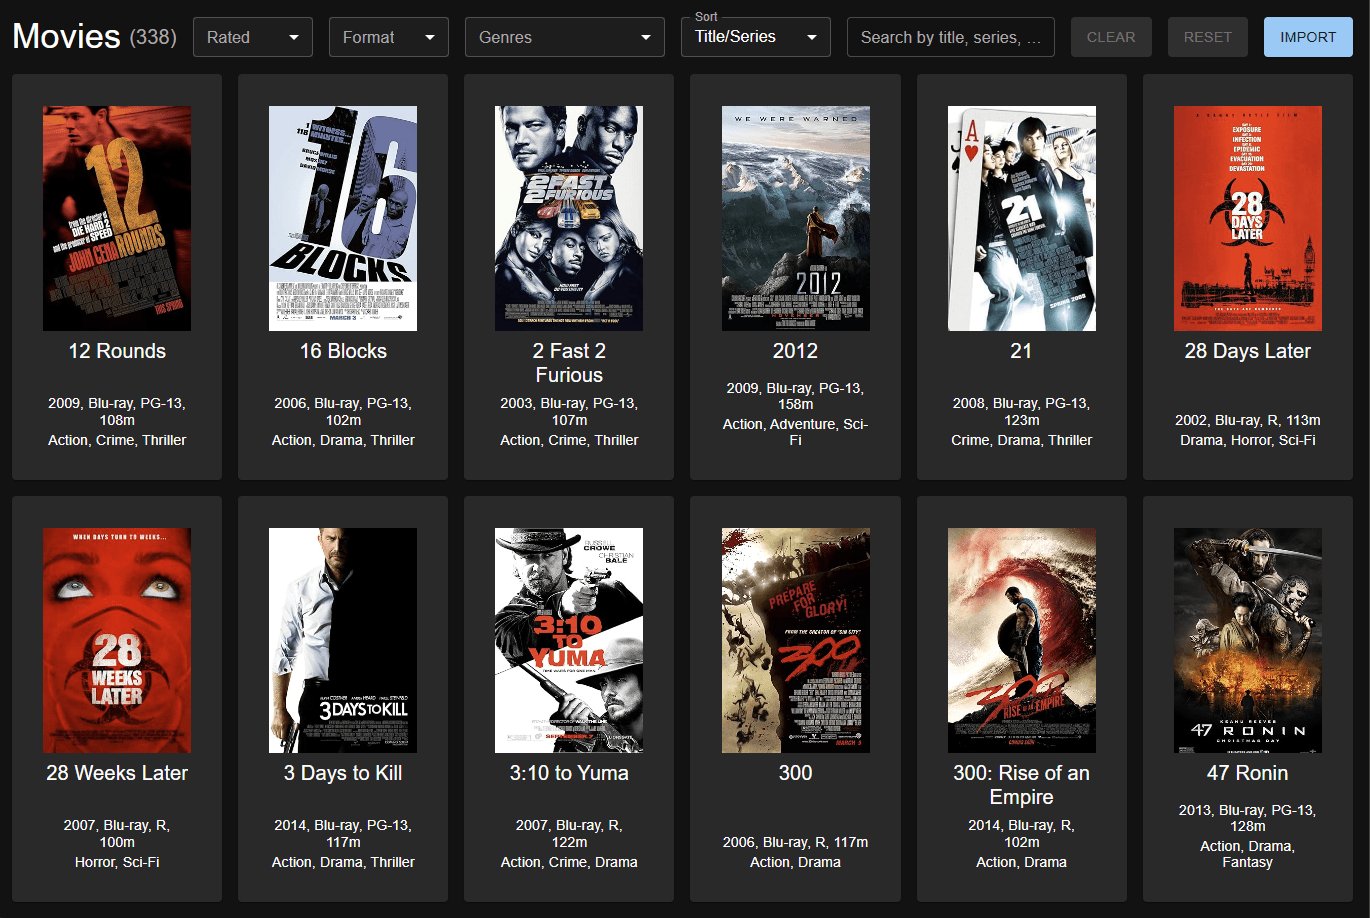The width and height of the screenshot is (1370, 918).
Task: Open the Format filter dropdown
Action: [x=388, y=37]
